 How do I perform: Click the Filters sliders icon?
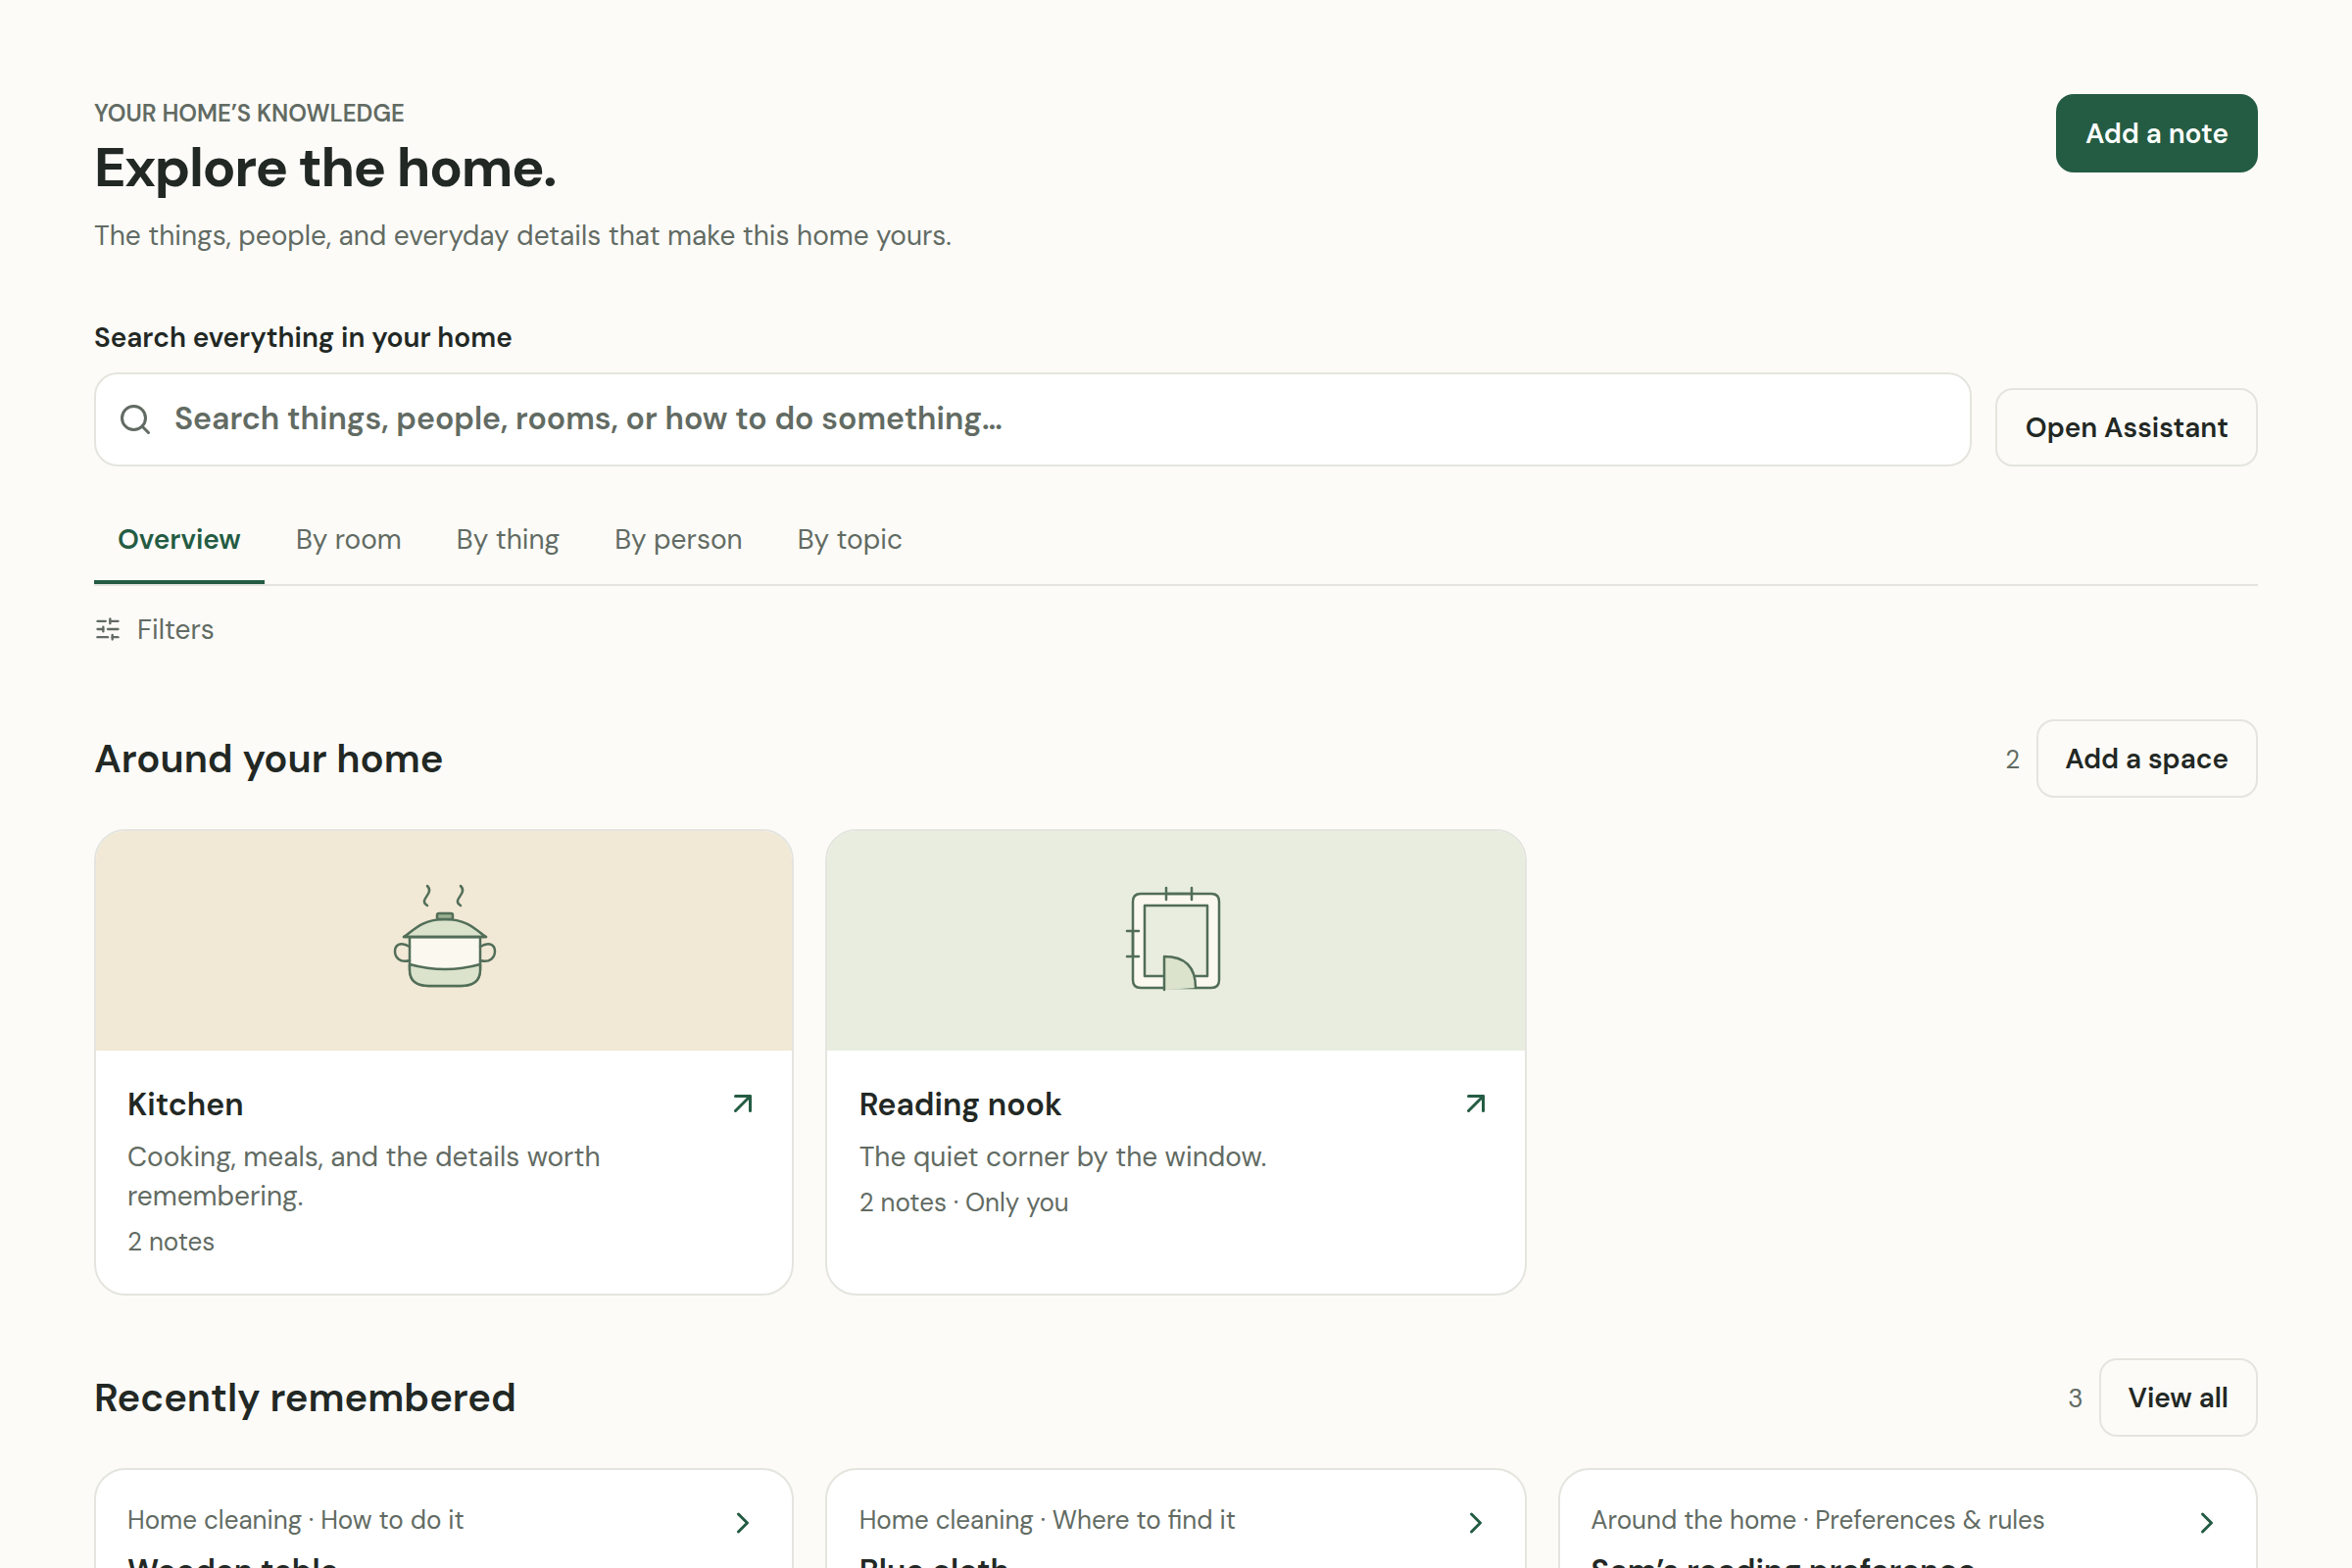(x=108, y=629)
